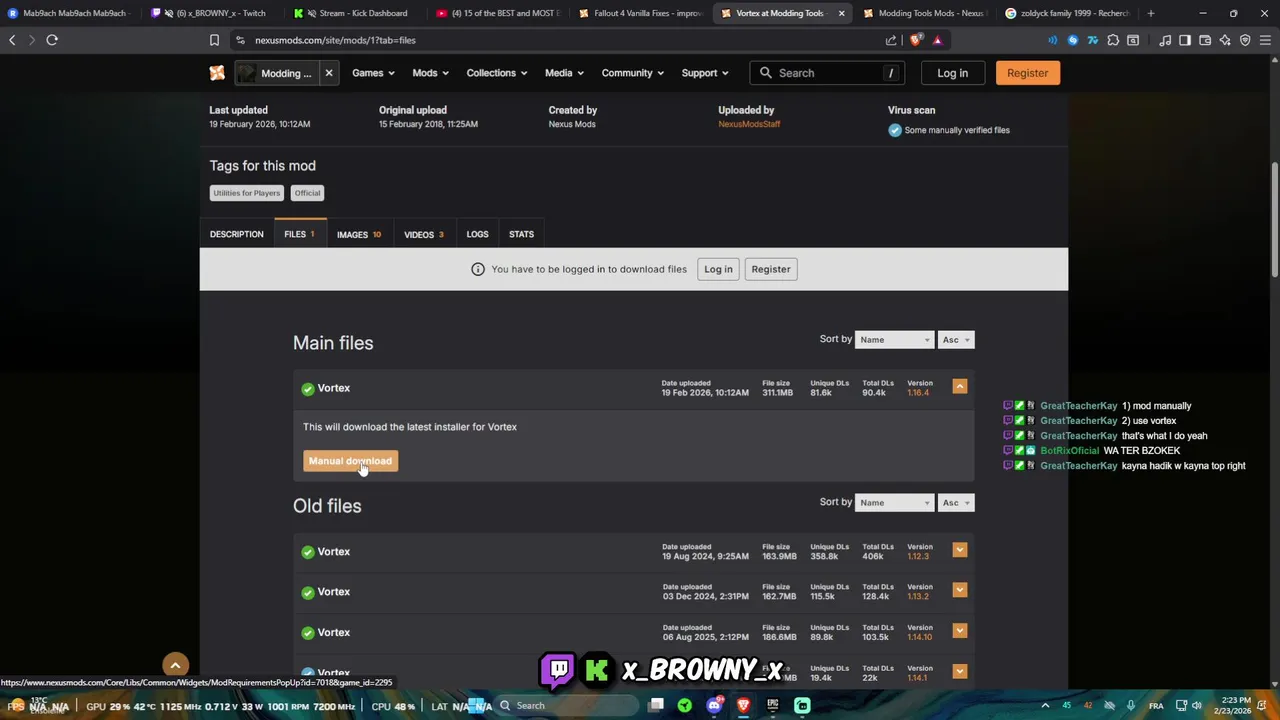Switch to the x_BROWNY_x Twitch tab
The width and height of the screenshot is (1280, 720).
[x=212, y=13]
